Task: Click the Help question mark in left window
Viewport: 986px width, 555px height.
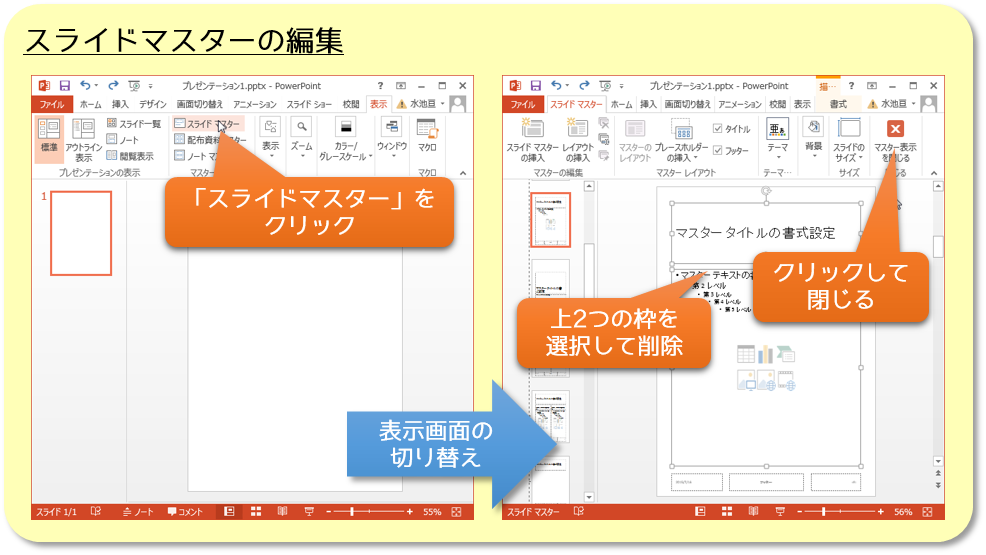Action: (x=380, y=85)
